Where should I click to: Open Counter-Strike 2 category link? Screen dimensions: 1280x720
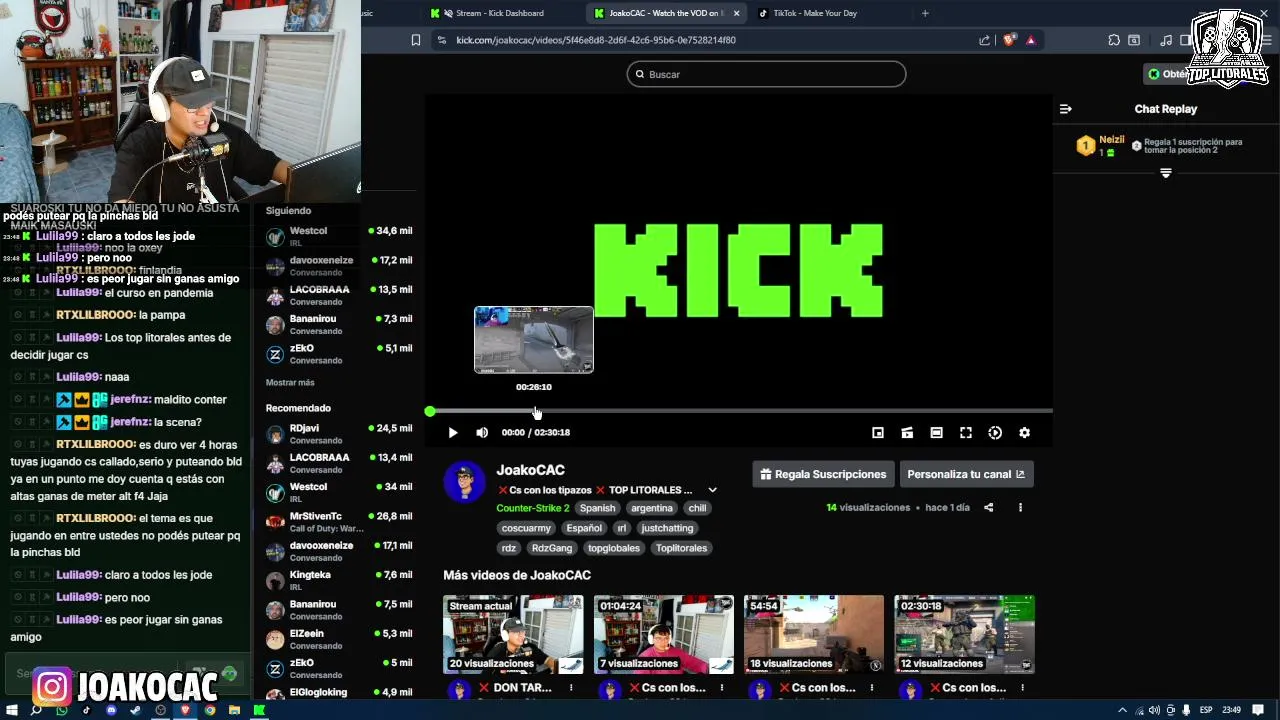coord(532,508)
